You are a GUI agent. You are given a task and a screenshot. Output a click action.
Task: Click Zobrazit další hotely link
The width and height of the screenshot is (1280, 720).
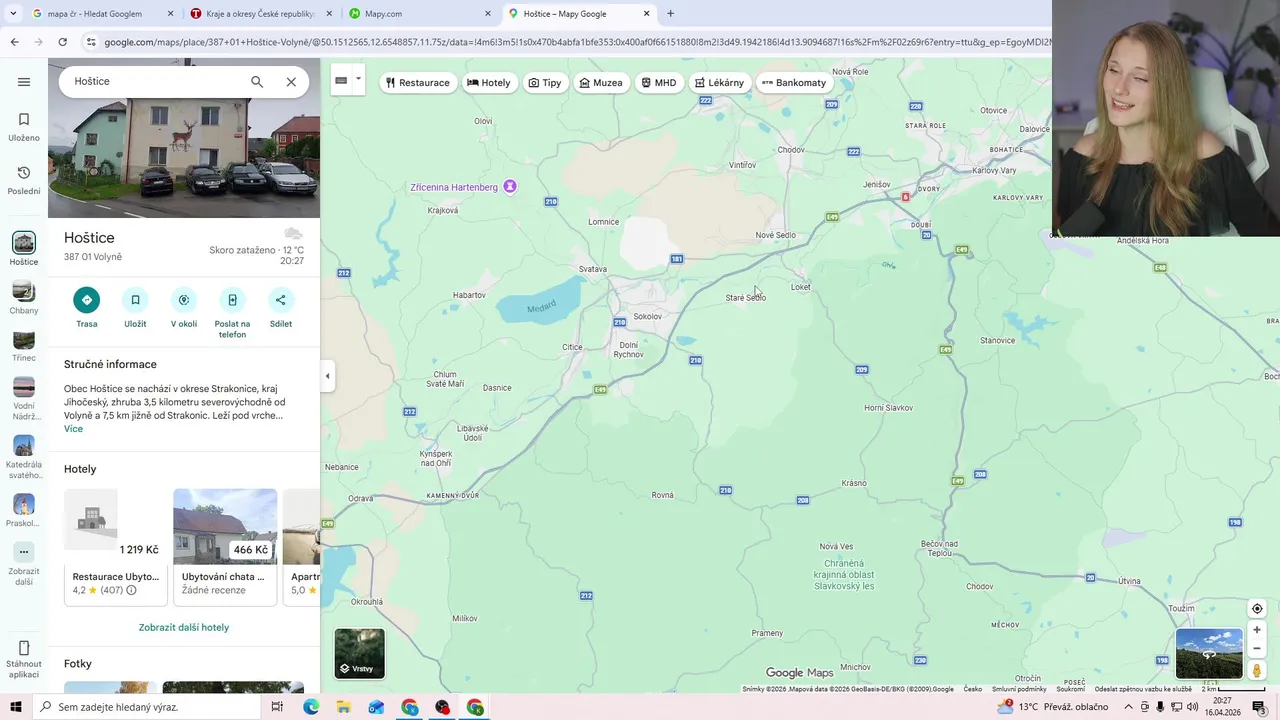coord(184,628)
